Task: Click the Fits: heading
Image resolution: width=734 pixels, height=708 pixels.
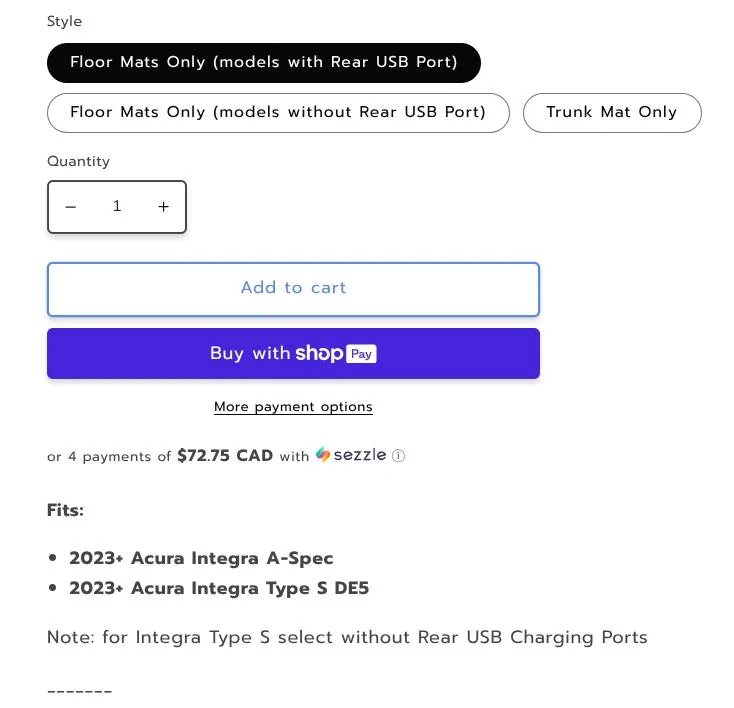Action: [65, 510]
